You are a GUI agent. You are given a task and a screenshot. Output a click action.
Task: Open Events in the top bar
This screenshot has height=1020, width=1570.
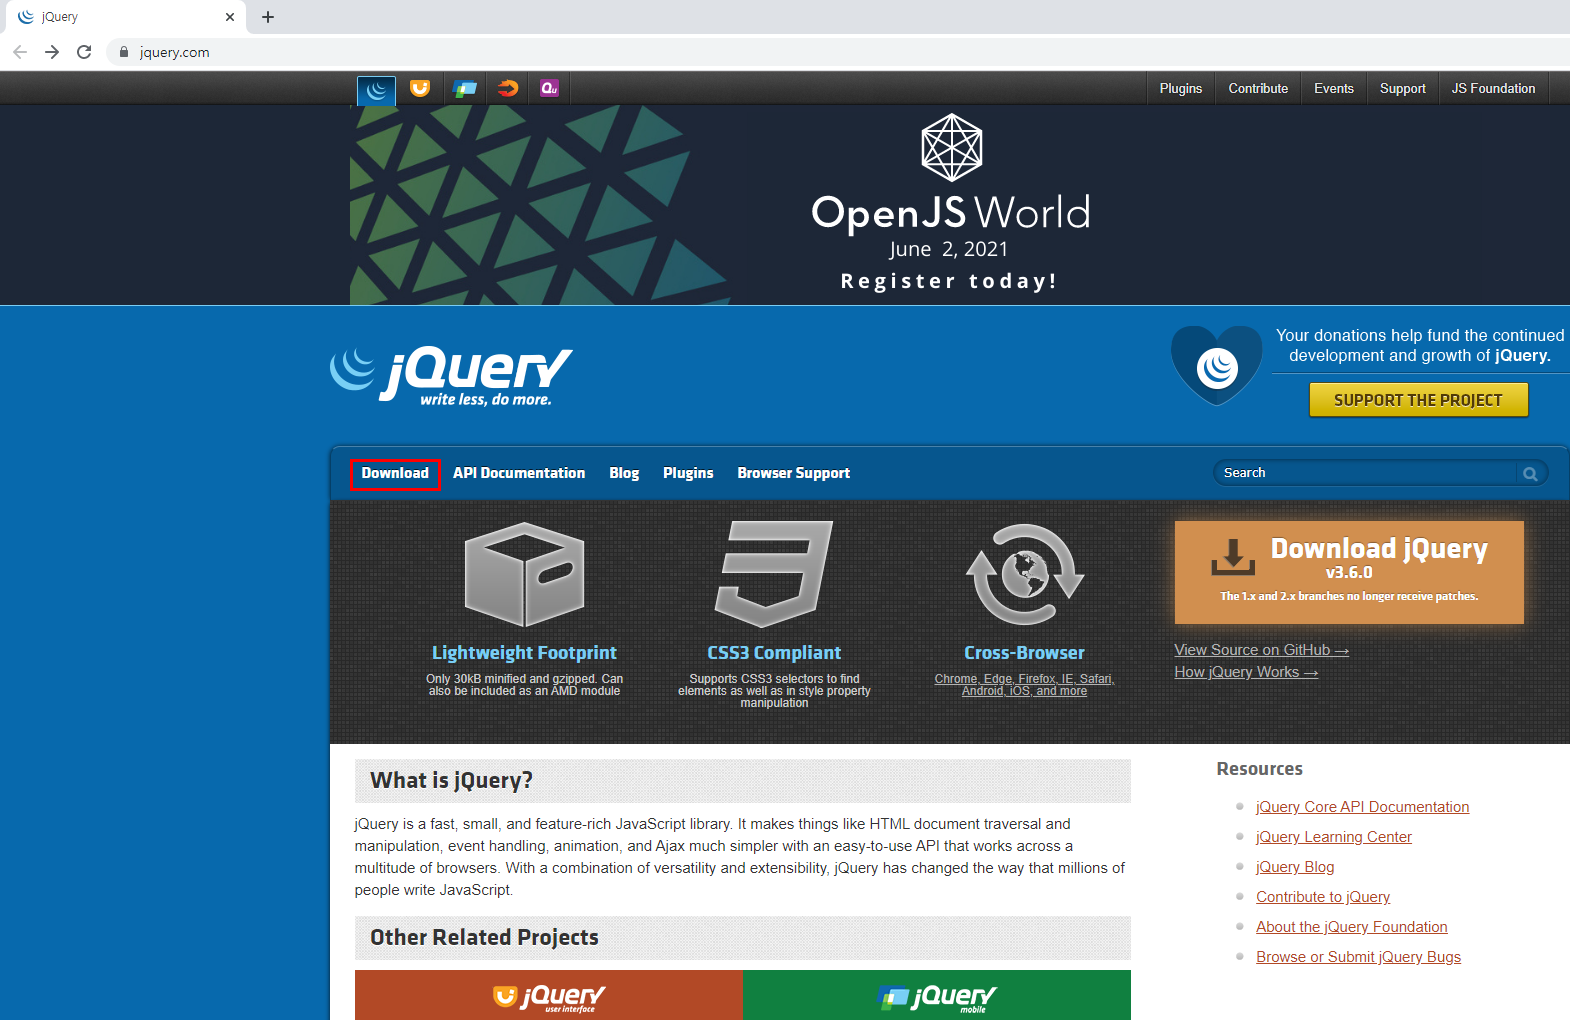pyautogui.click(x=1334, y=88)
